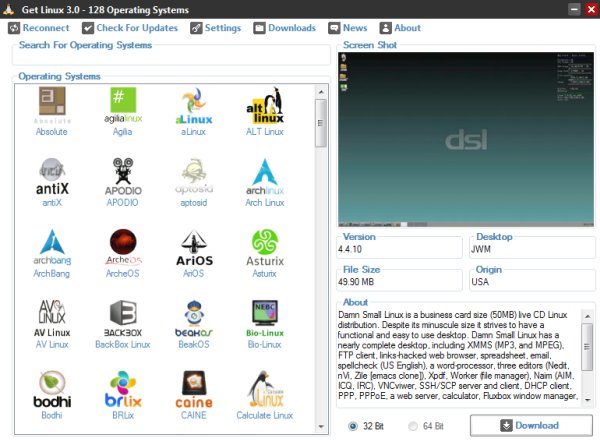Click the OS list scroll down arrow
The width and height of the screenshot is (600, 440).
321,427
